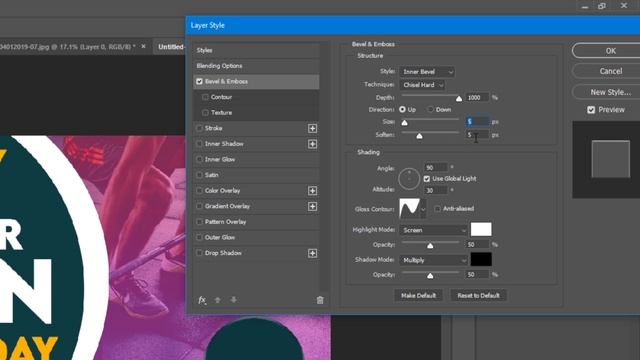640x360 pixels.
Task: Enable the Contour checkbox
Action: (x=205, y=97)
